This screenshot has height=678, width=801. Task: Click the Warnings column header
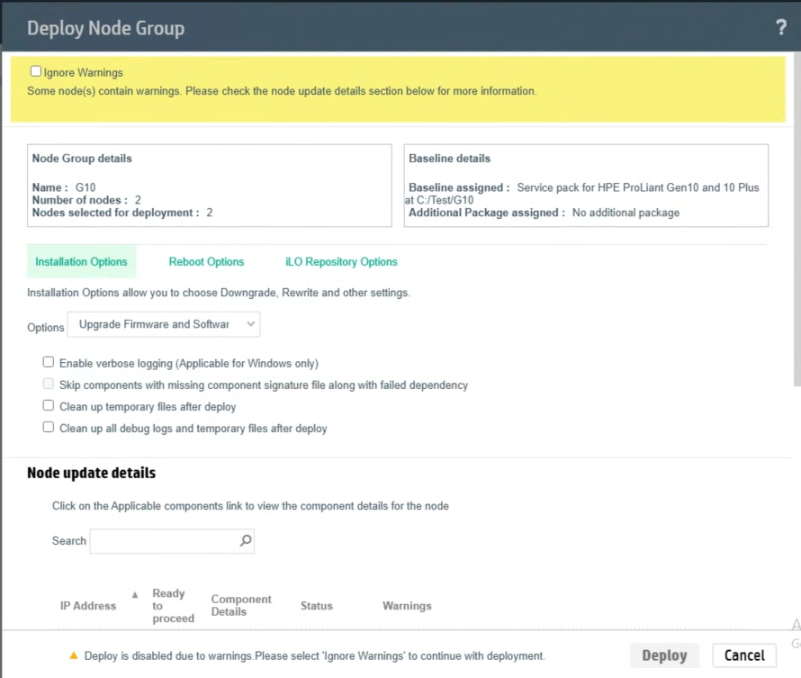pos(407,606)
